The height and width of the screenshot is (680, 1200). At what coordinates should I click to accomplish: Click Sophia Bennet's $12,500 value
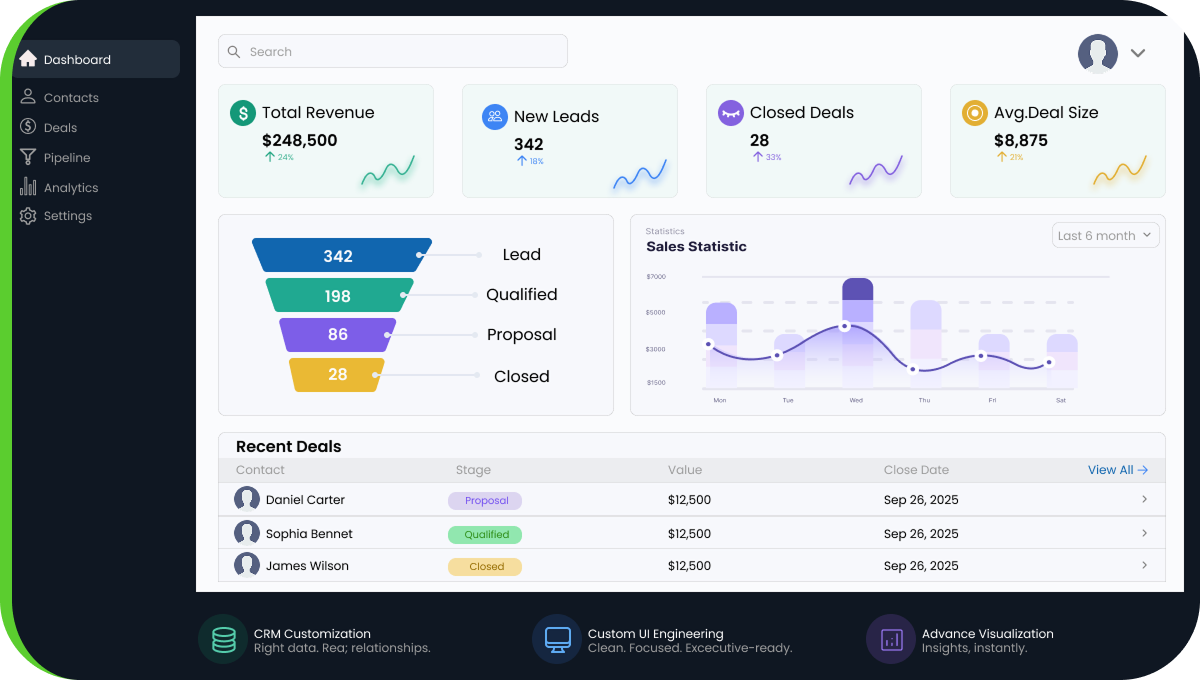coord(689,534)
